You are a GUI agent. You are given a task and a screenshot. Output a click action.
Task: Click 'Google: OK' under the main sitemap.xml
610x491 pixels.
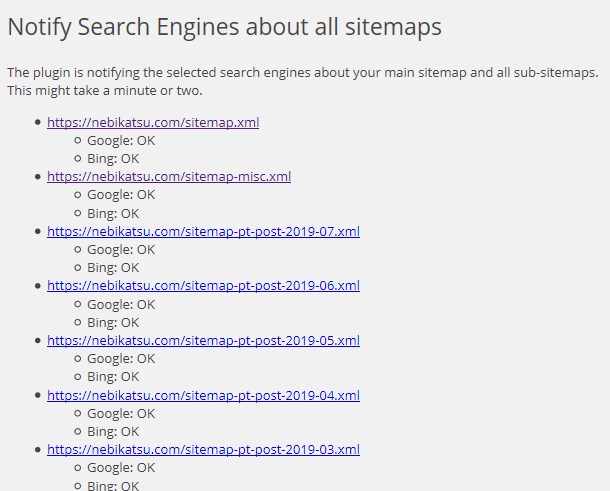(121, 141)
